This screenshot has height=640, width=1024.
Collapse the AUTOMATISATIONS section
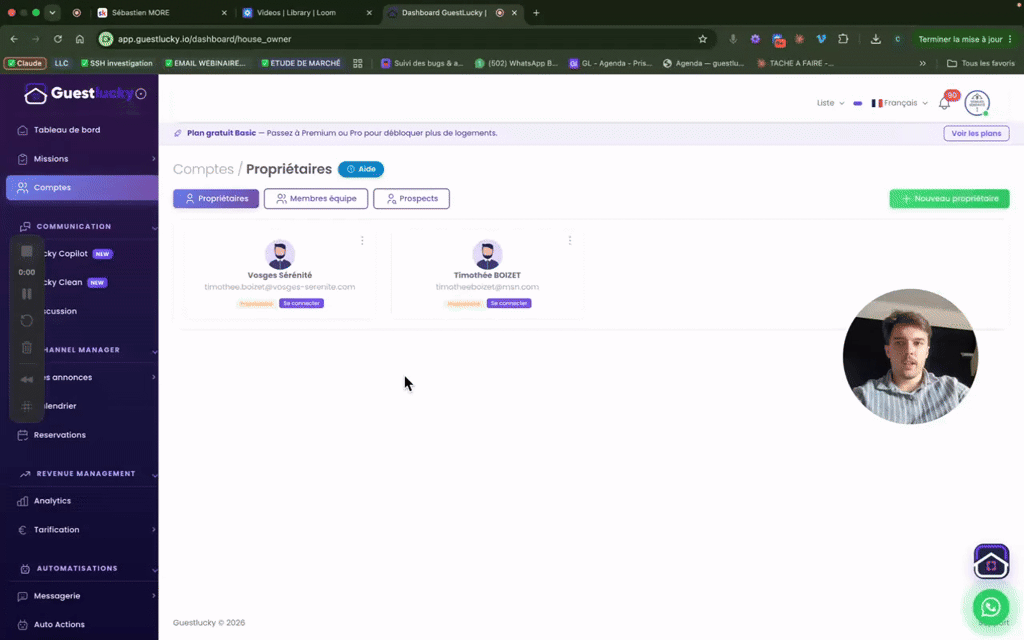coord(154,569)
